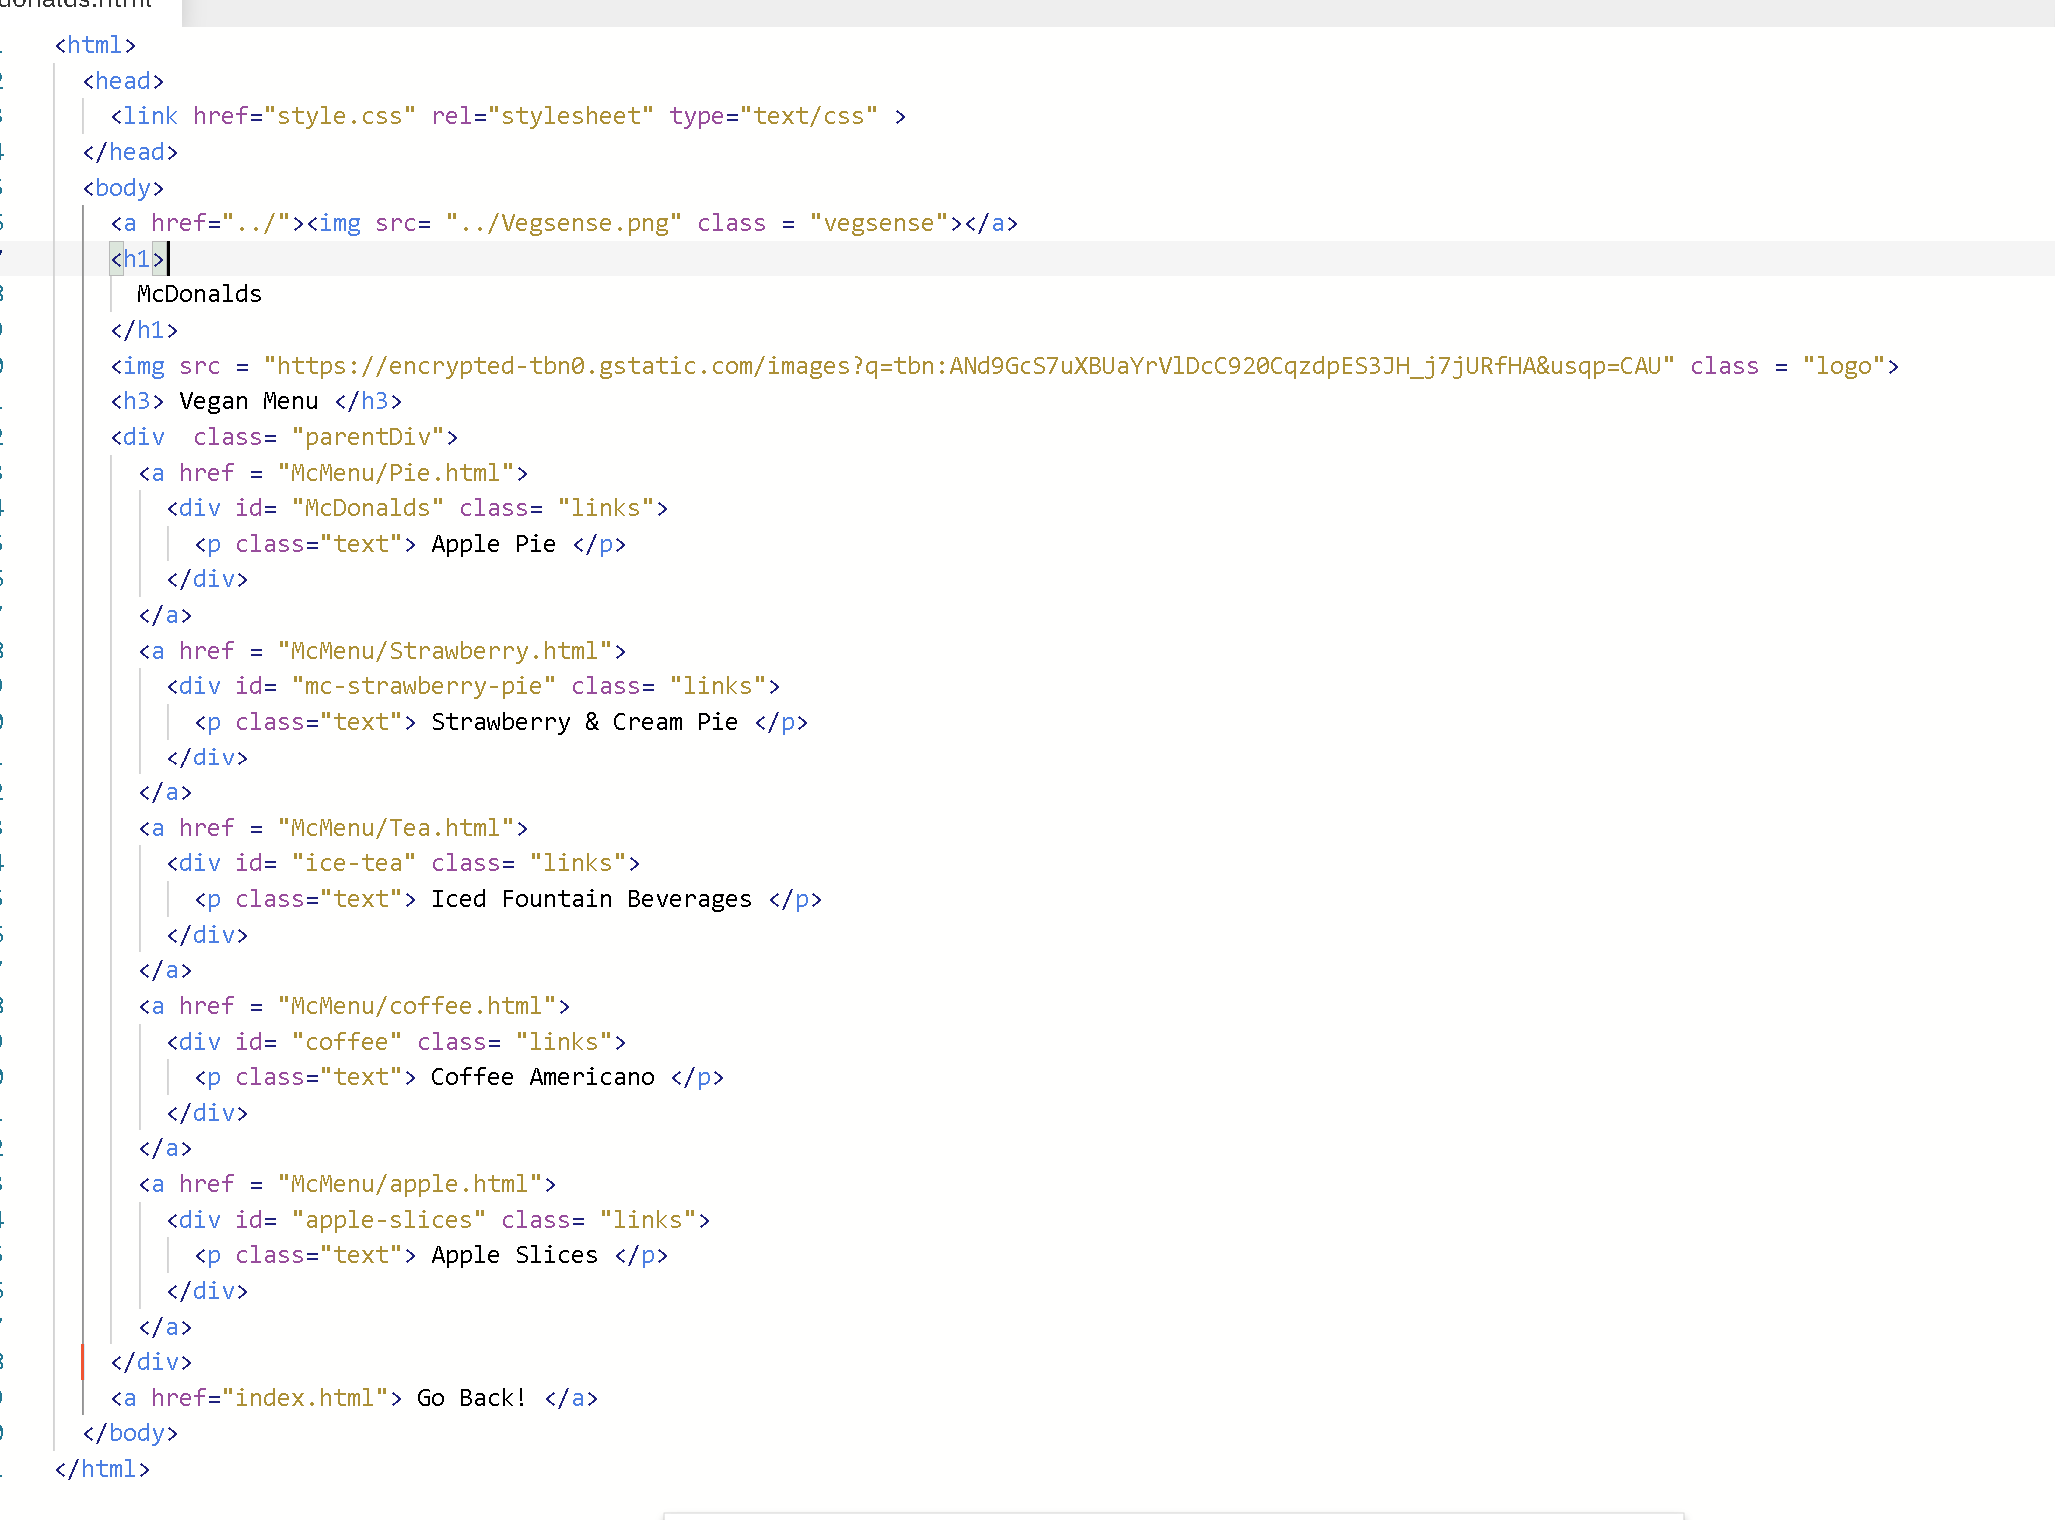This screenshot has width=2055, height=1520.
Task: Click the Coffee Americano paragraph text
Action: 542,1077
